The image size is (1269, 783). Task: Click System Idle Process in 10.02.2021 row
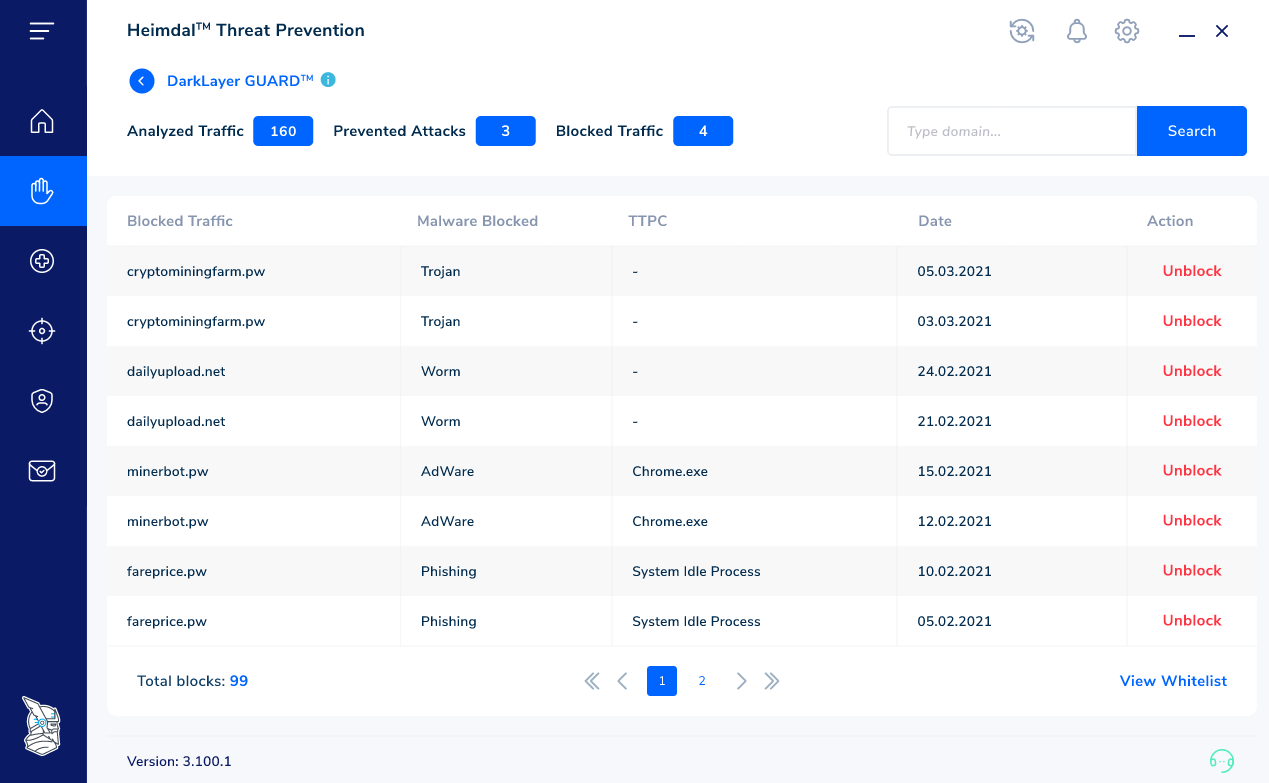tap(696, 571)
